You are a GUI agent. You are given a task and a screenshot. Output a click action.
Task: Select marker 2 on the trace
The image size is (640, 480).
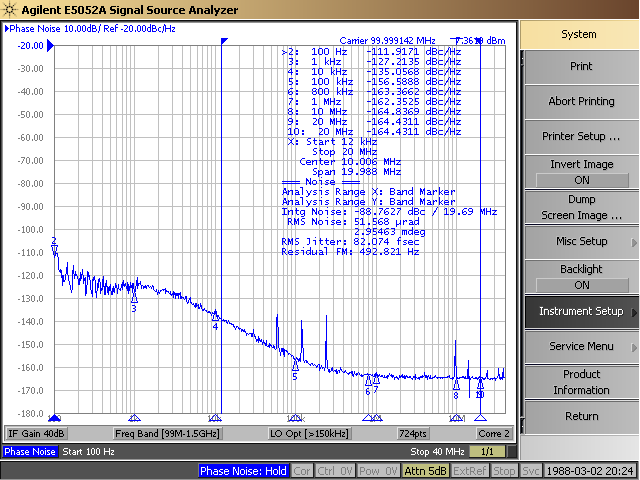54,245
